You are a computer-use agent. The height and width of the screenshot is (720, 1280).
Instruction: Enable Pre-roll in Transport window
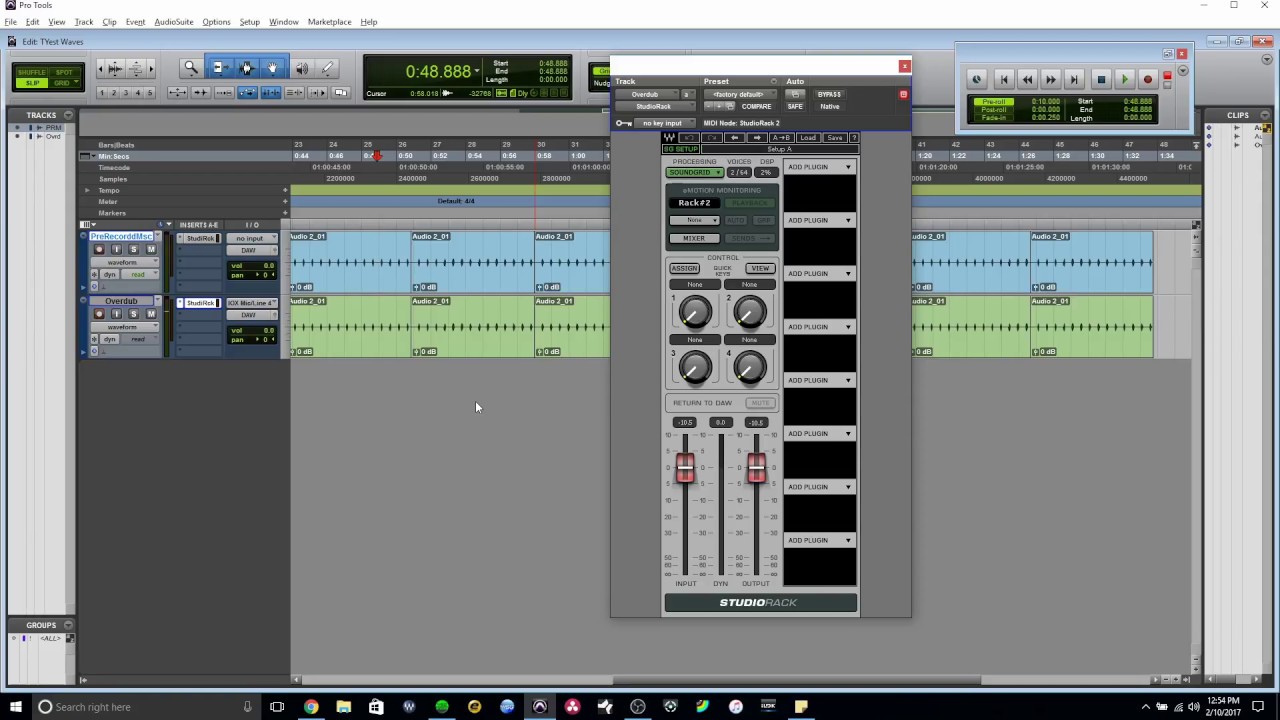click(994, 102)
